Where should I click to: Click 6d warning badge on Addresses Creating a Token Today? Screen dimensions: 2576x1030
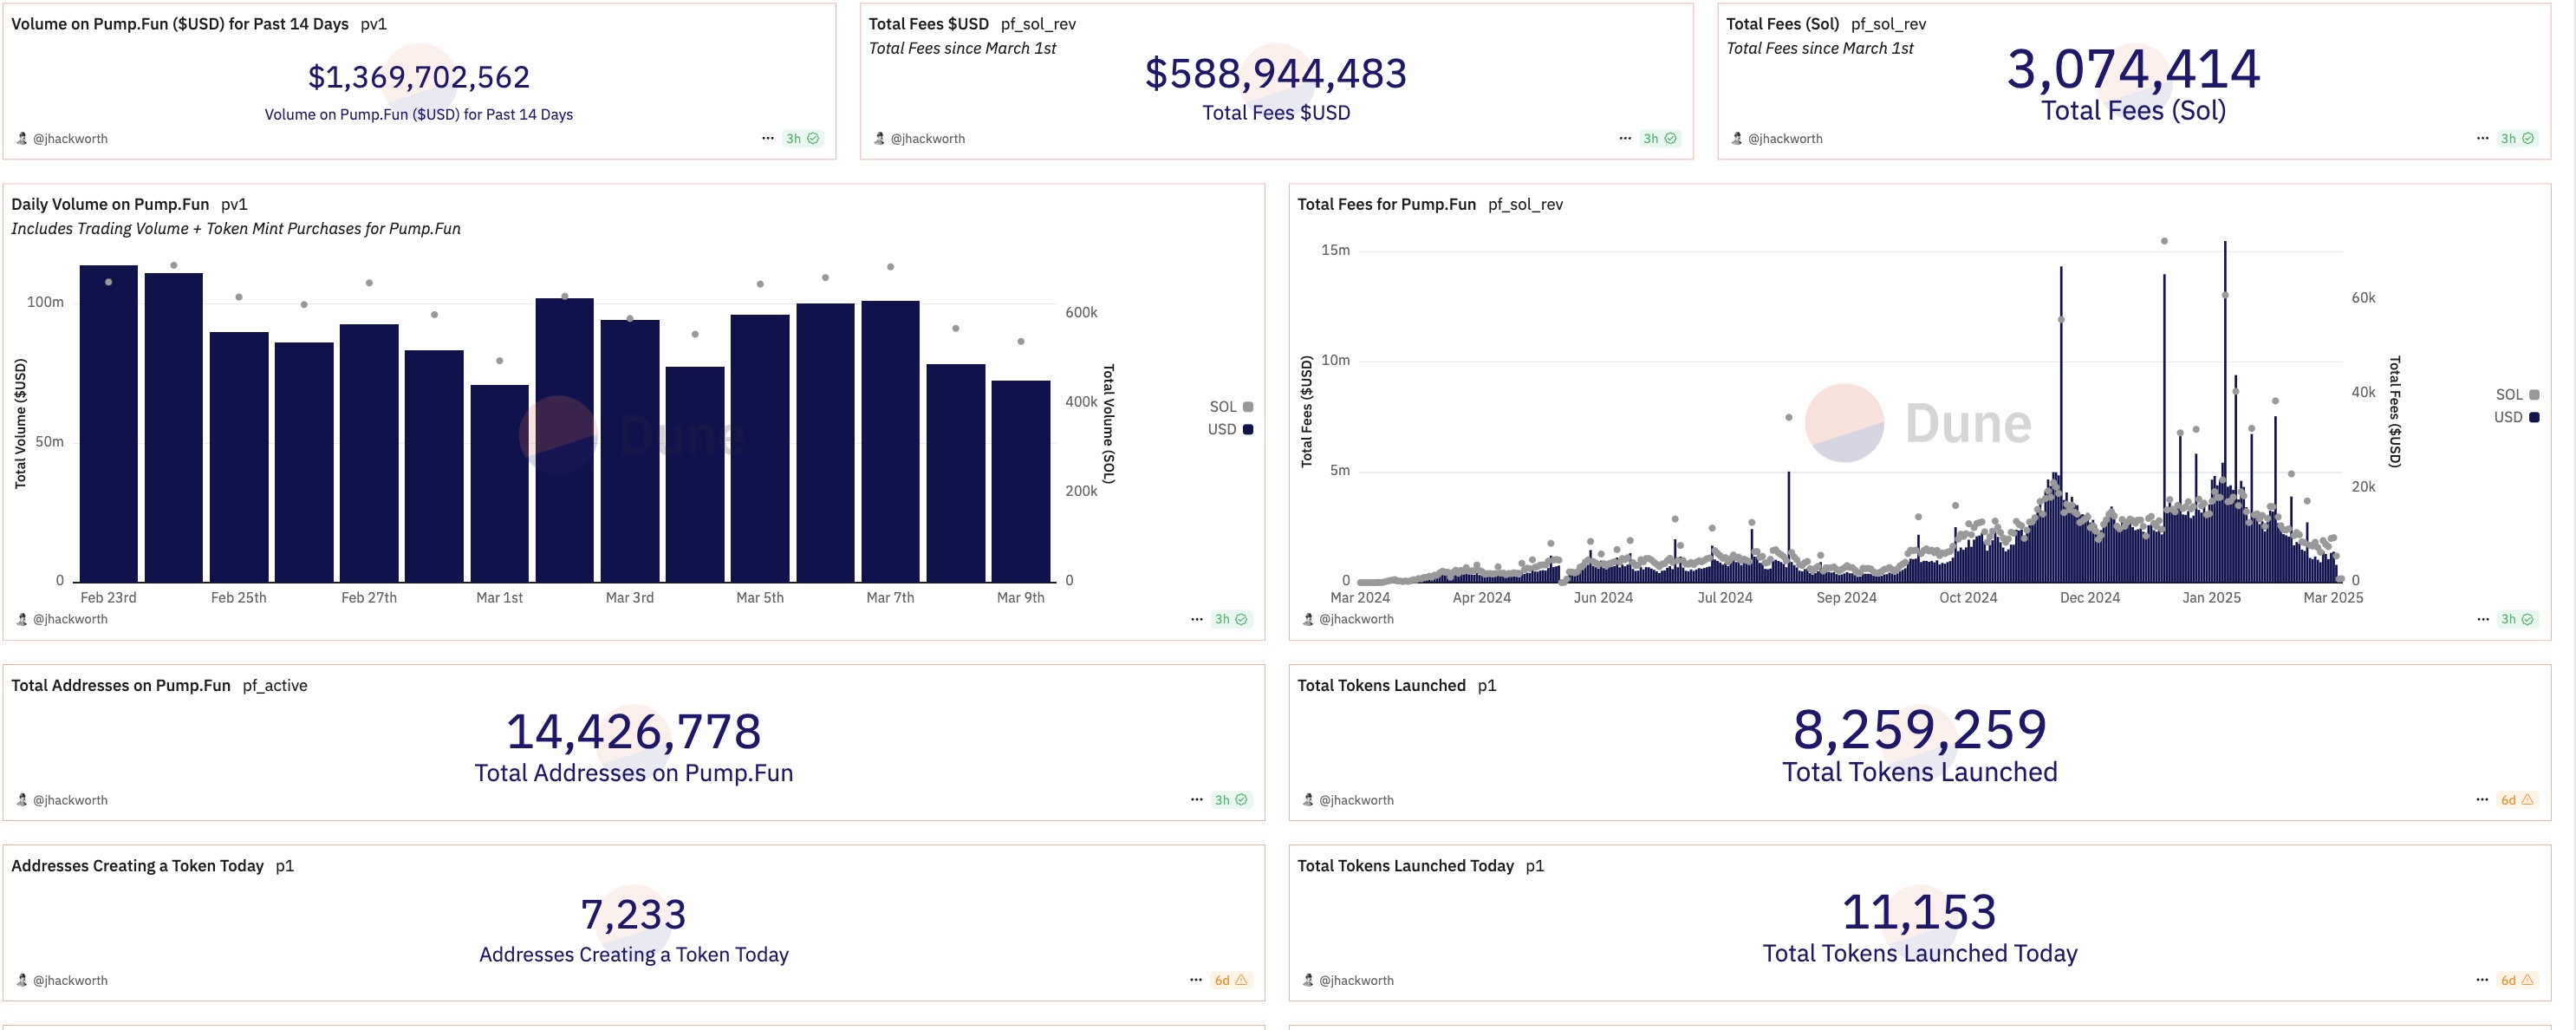[1231, 980]
